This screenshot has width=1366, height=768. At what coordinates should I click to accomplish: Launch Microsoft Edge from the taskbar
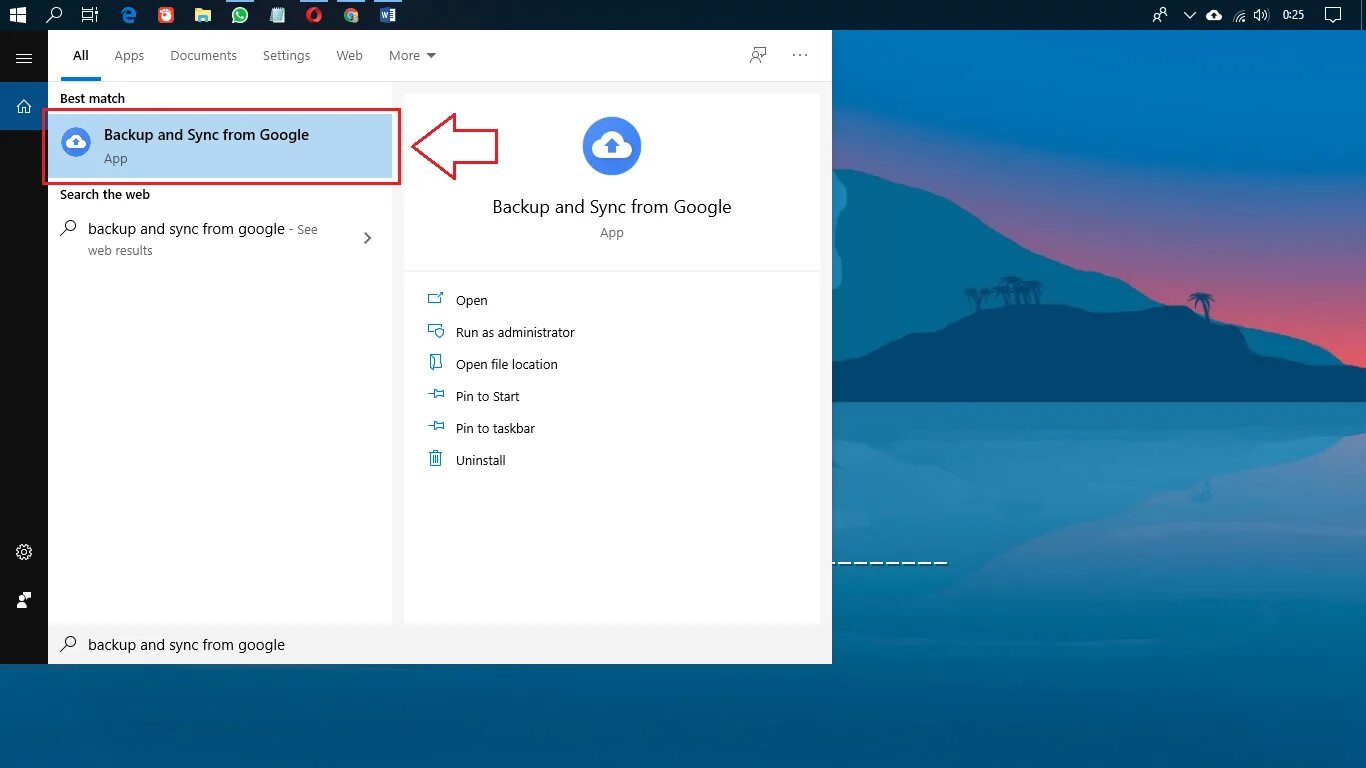point(128,15)
